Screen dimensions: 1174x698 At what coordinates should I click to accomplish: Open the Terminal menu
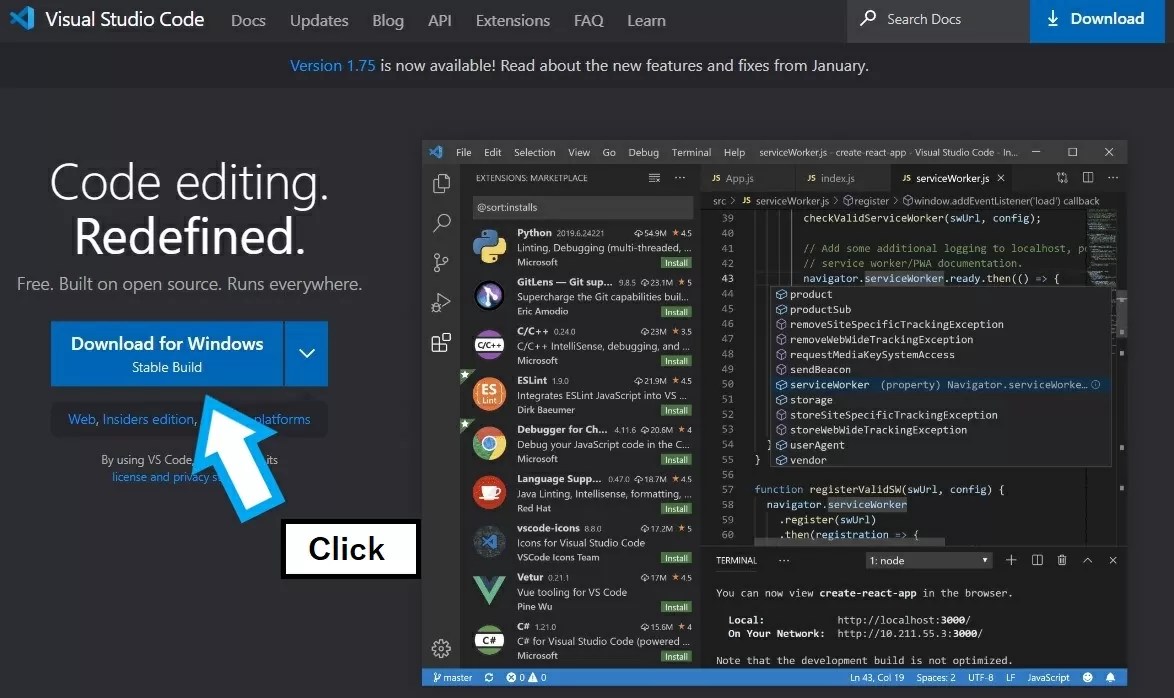[690, 152]
